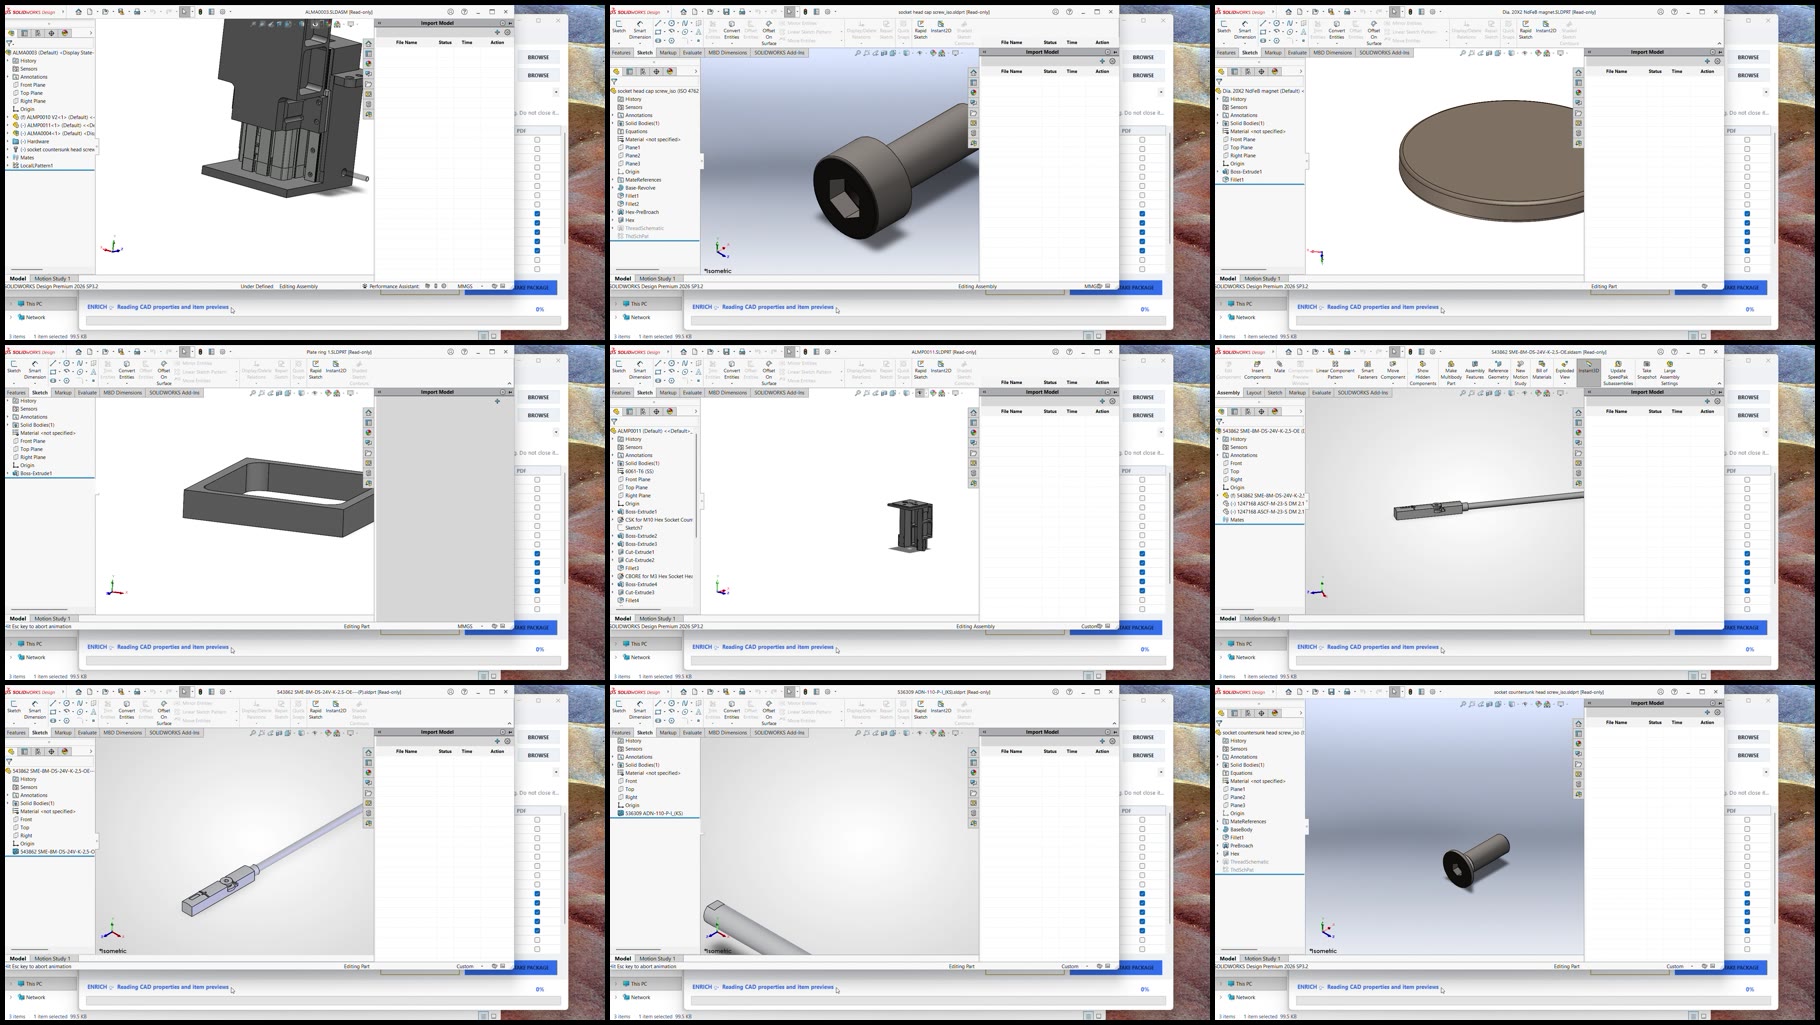Tick bottommost PDF checkbox behind ALMA0003 window
Viewport: 1820px width, 1025px height.
click(537, 268)
